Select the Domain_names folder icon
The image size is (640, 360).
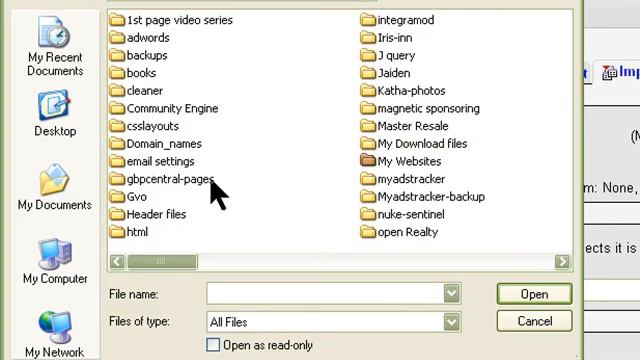117,144
